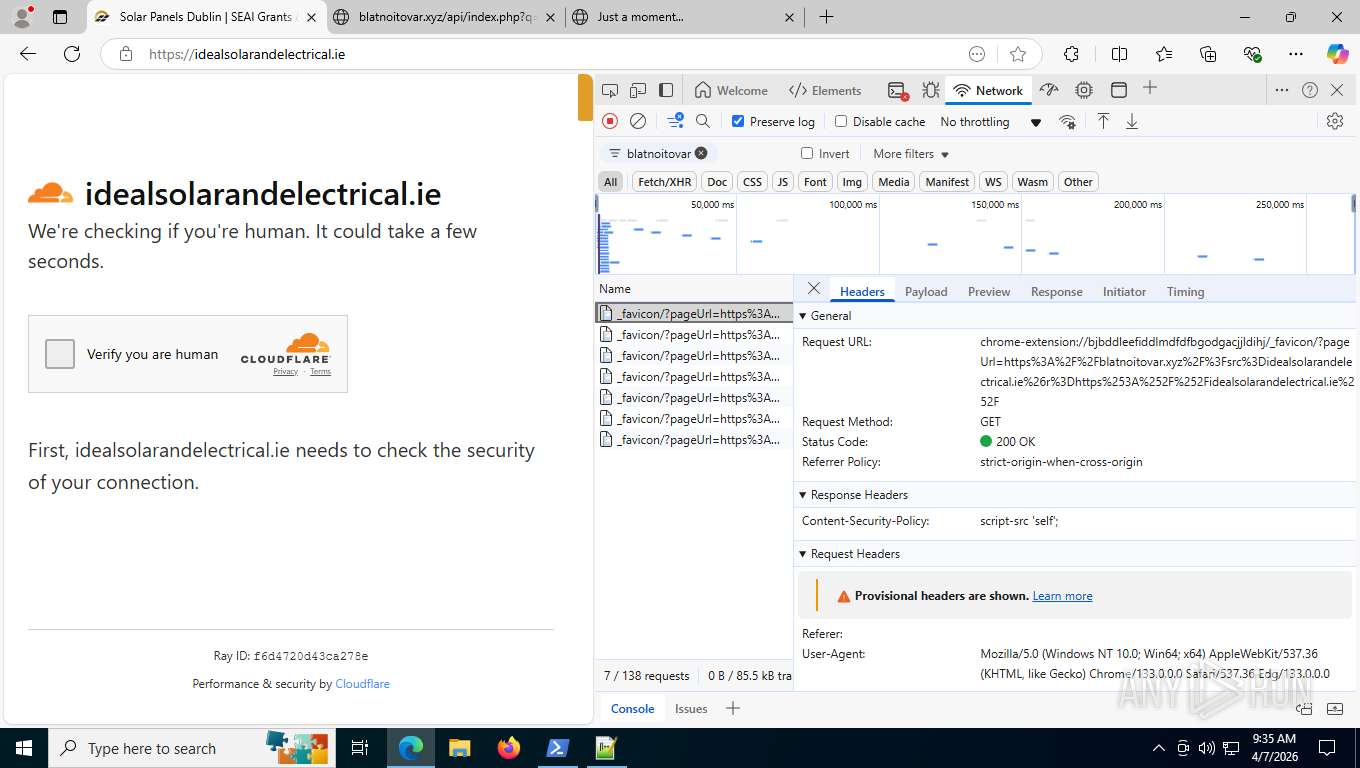This screenshot has height=768, width=1360.
Task: Add more tools with plus icon
Action: pyautogui.click(x=1150, y=88)
